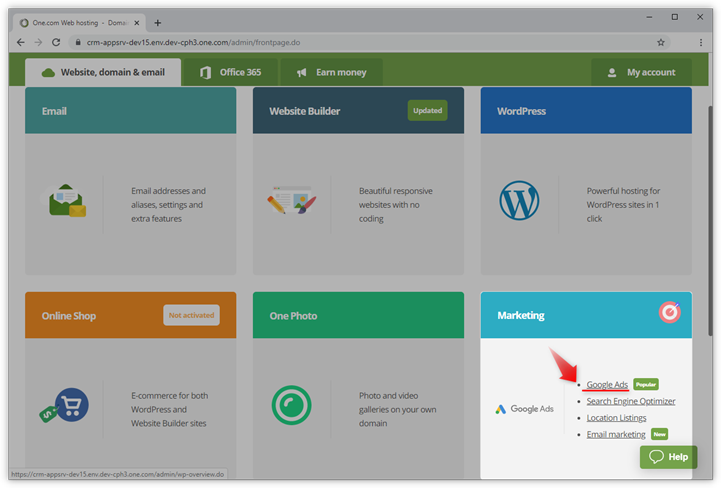Click the page vertical scrollbar

[x=710, y=221]
